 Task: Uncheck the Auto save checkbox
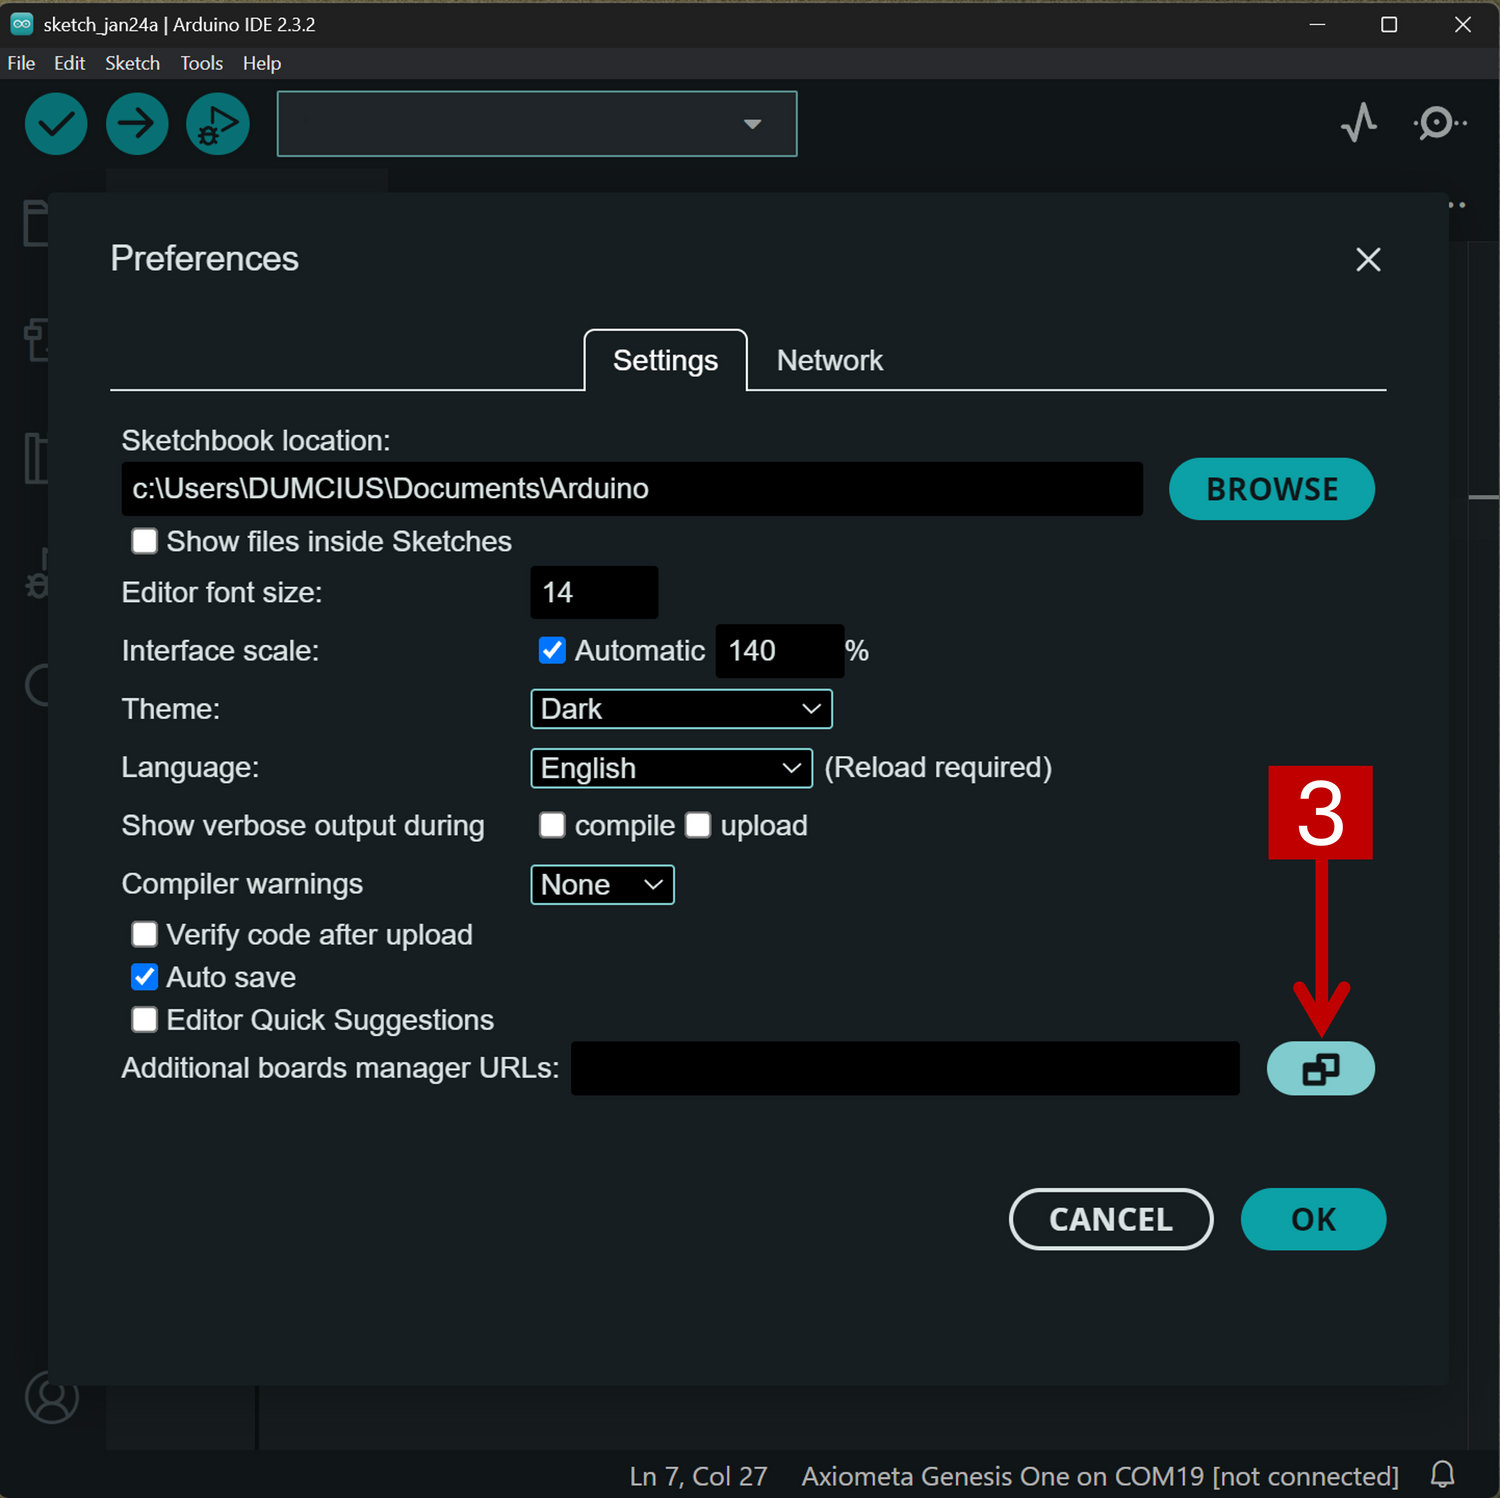pos(145,977)
